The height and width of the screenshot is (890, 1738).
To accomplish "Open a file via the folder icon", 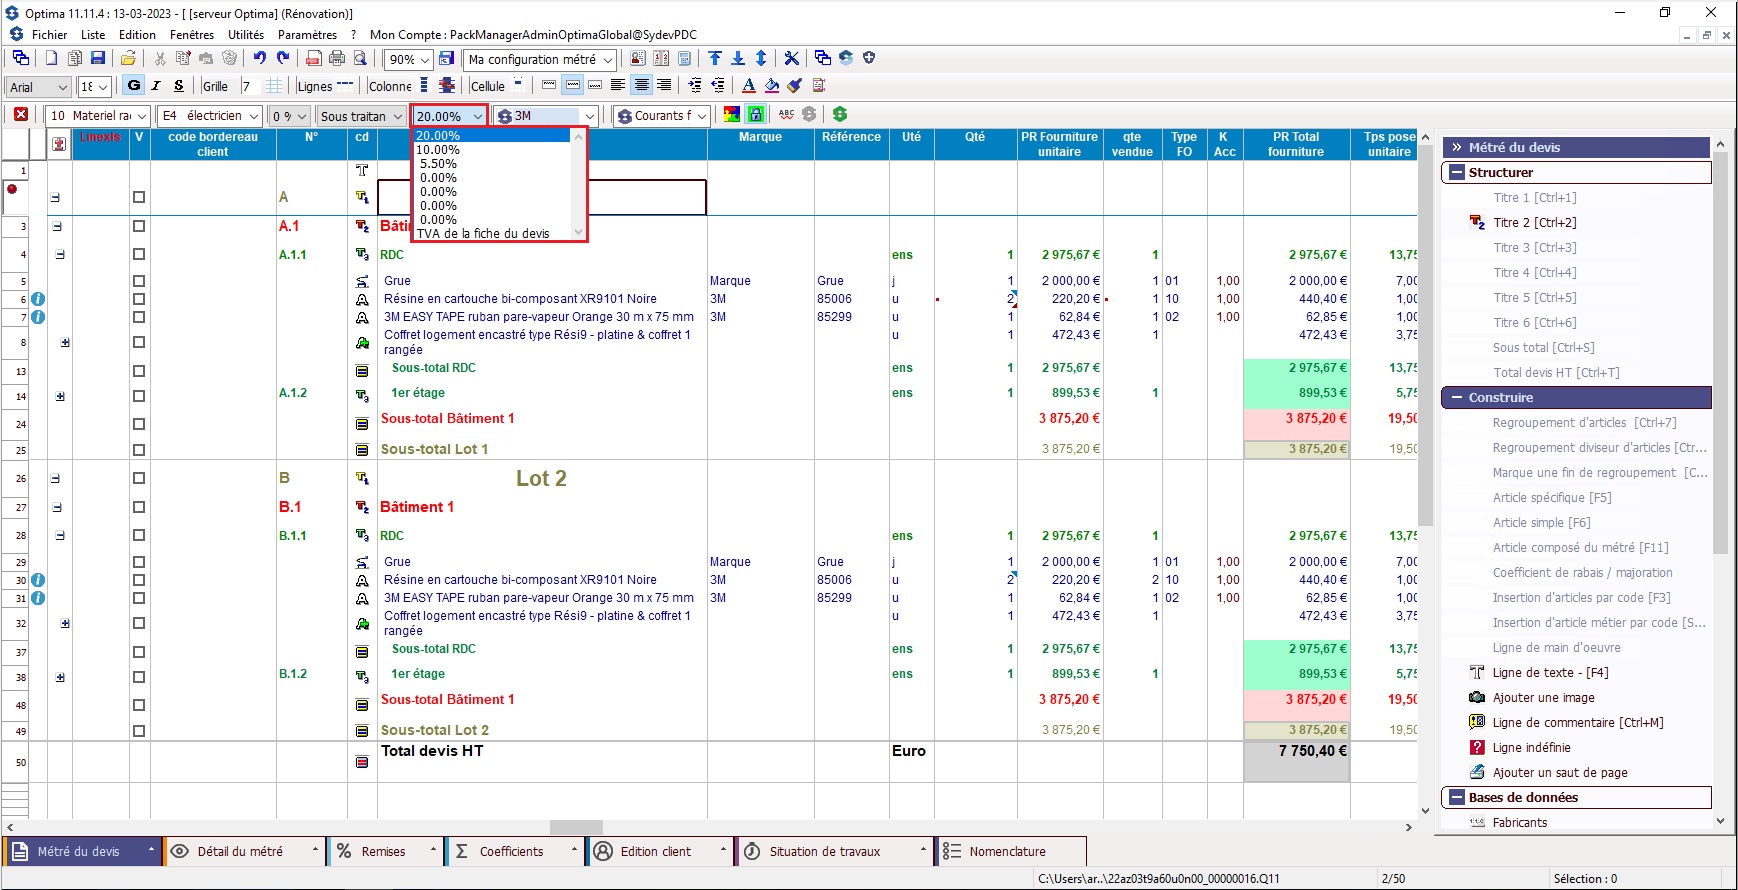I will pos(128,59).
